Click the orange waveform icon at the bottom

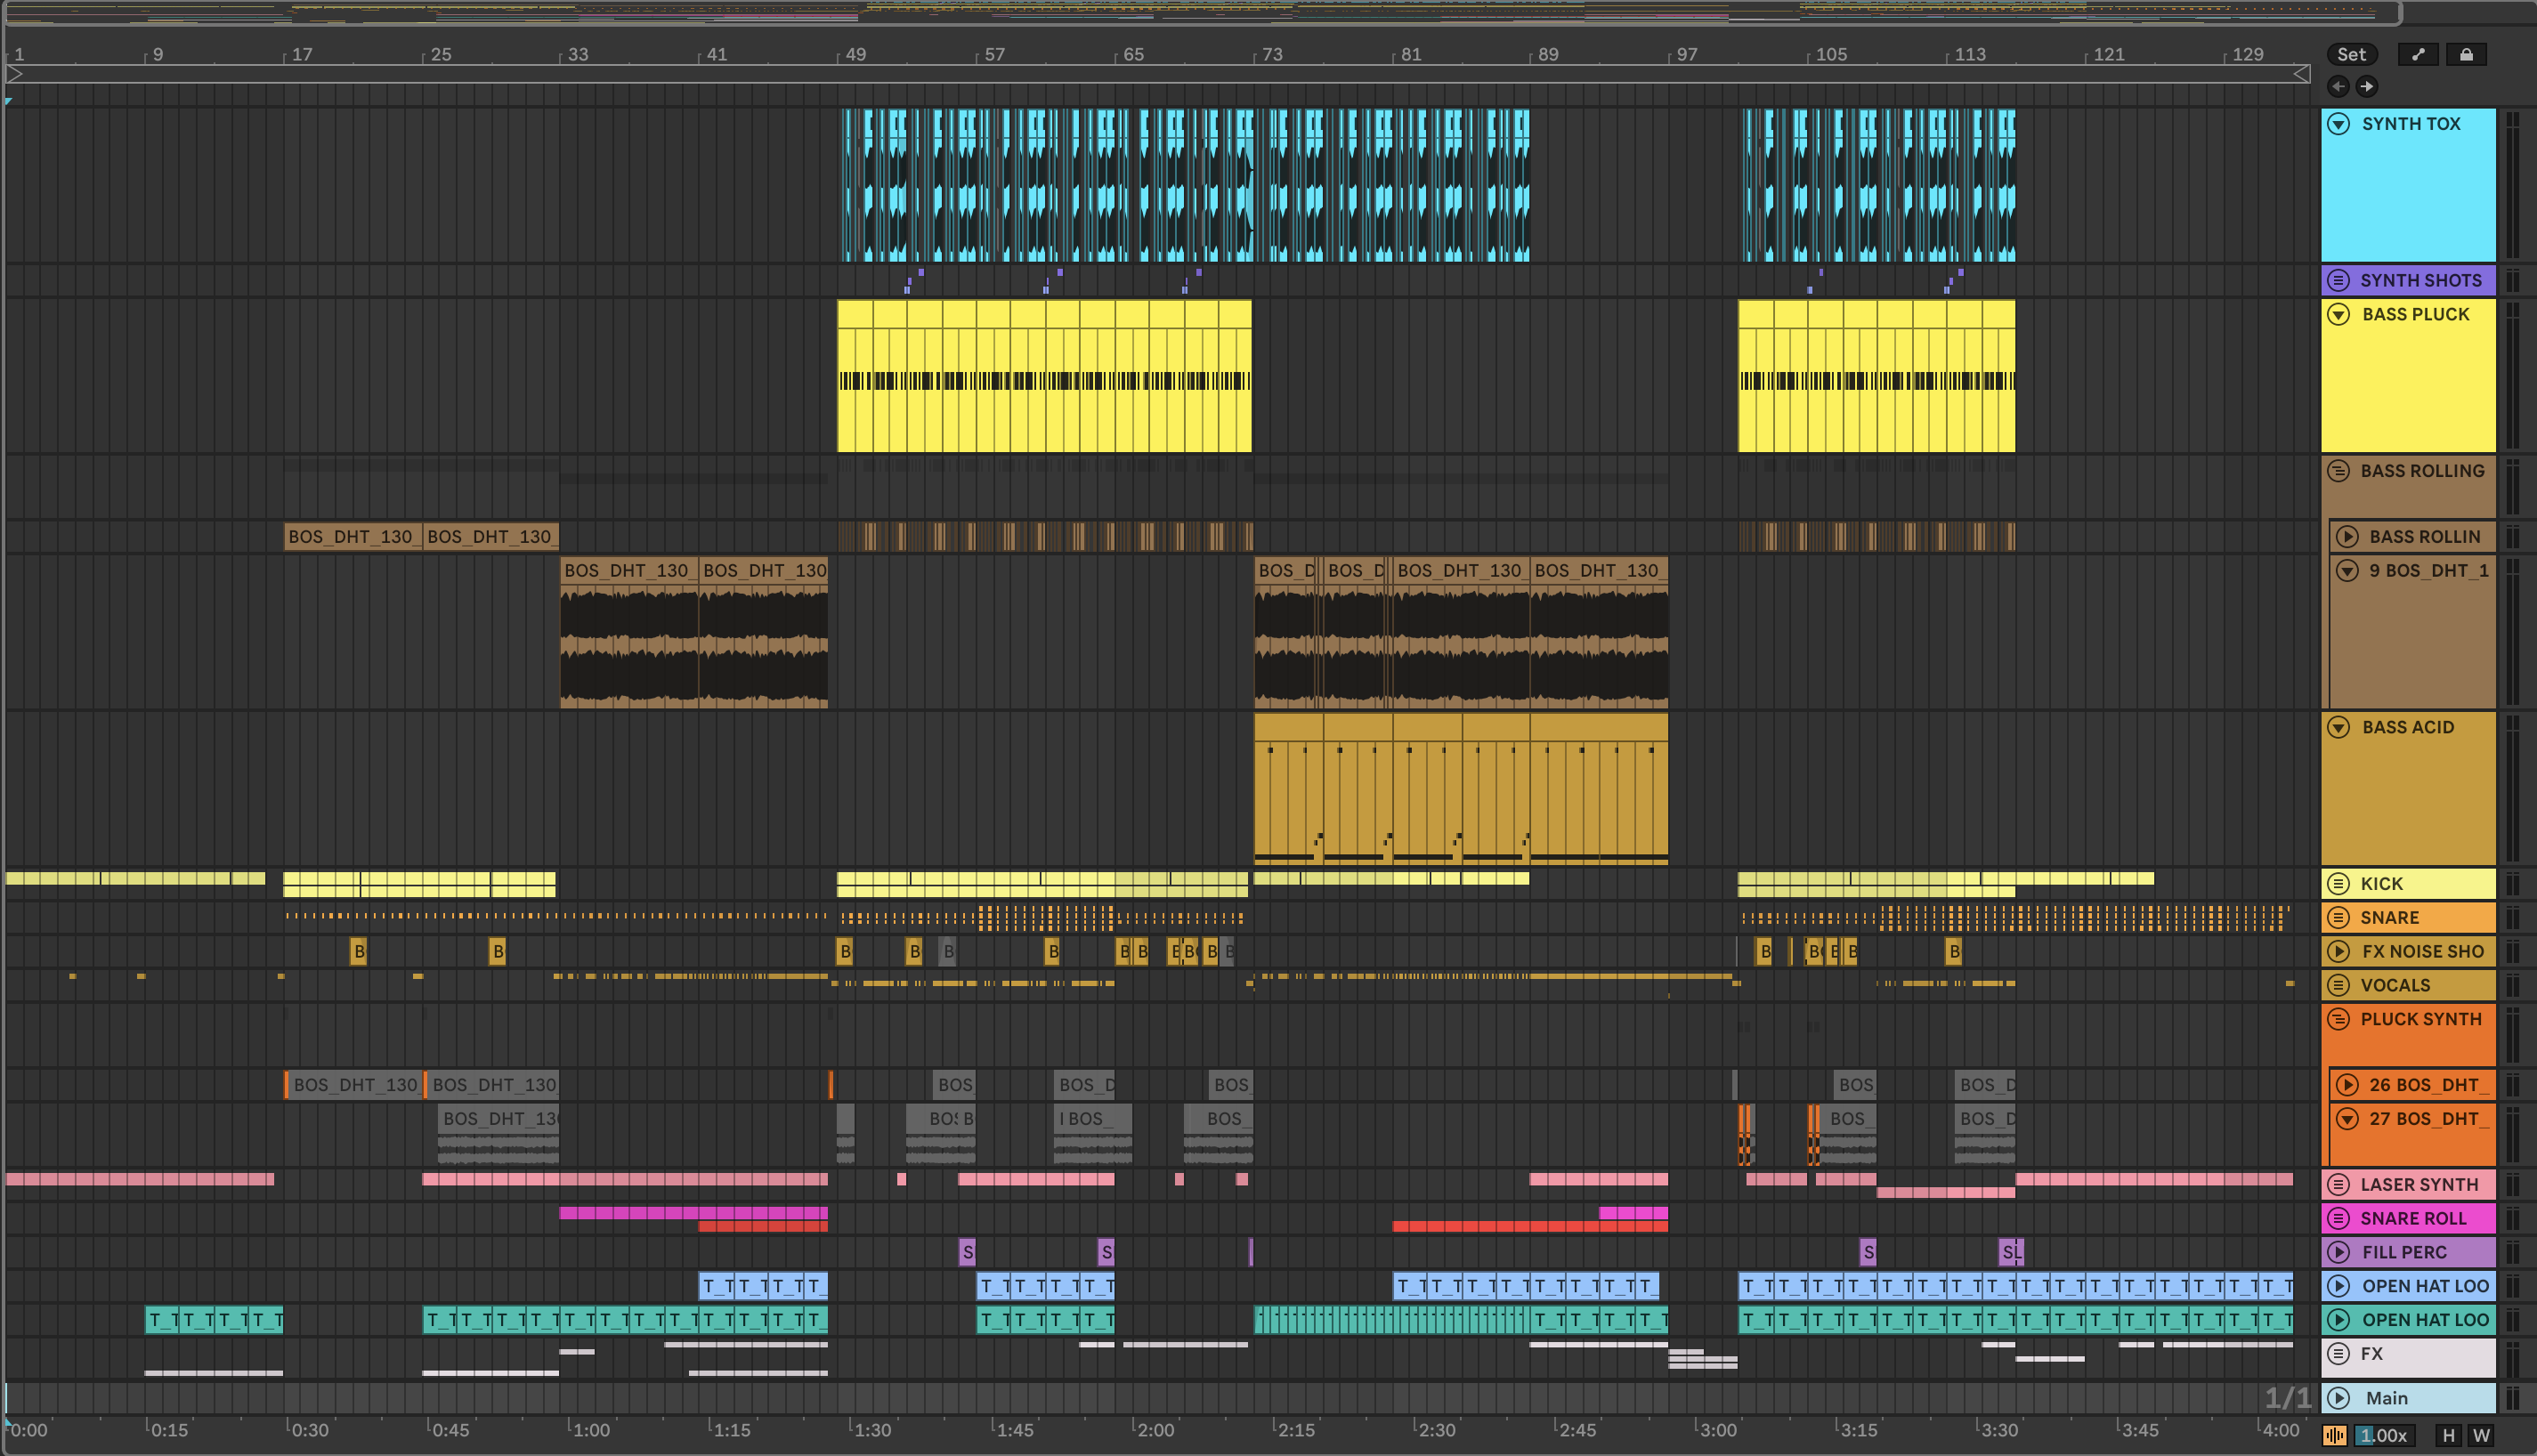coord(2334,1435)
